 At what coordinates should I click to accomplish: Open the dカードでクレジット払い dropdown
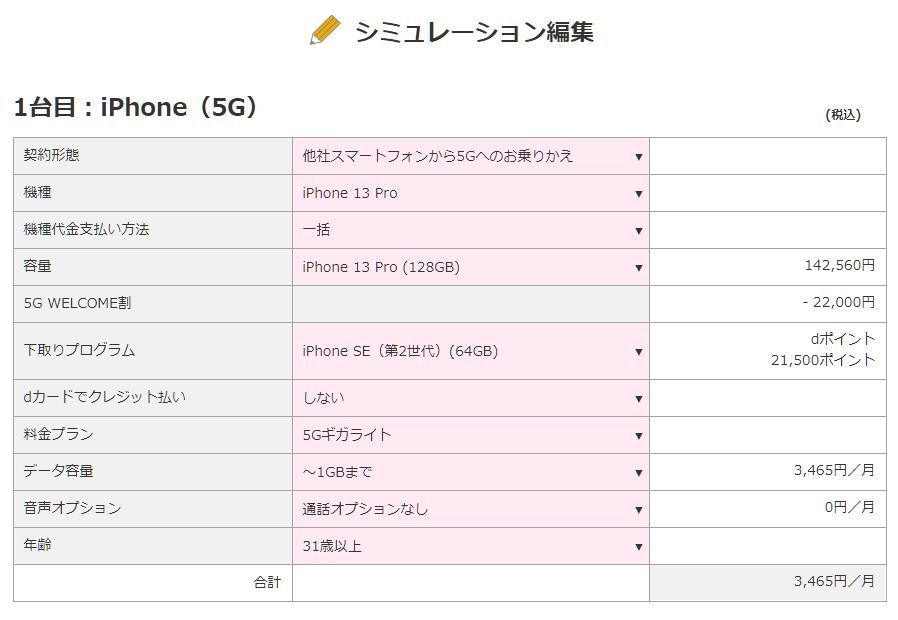click(471, 398)
